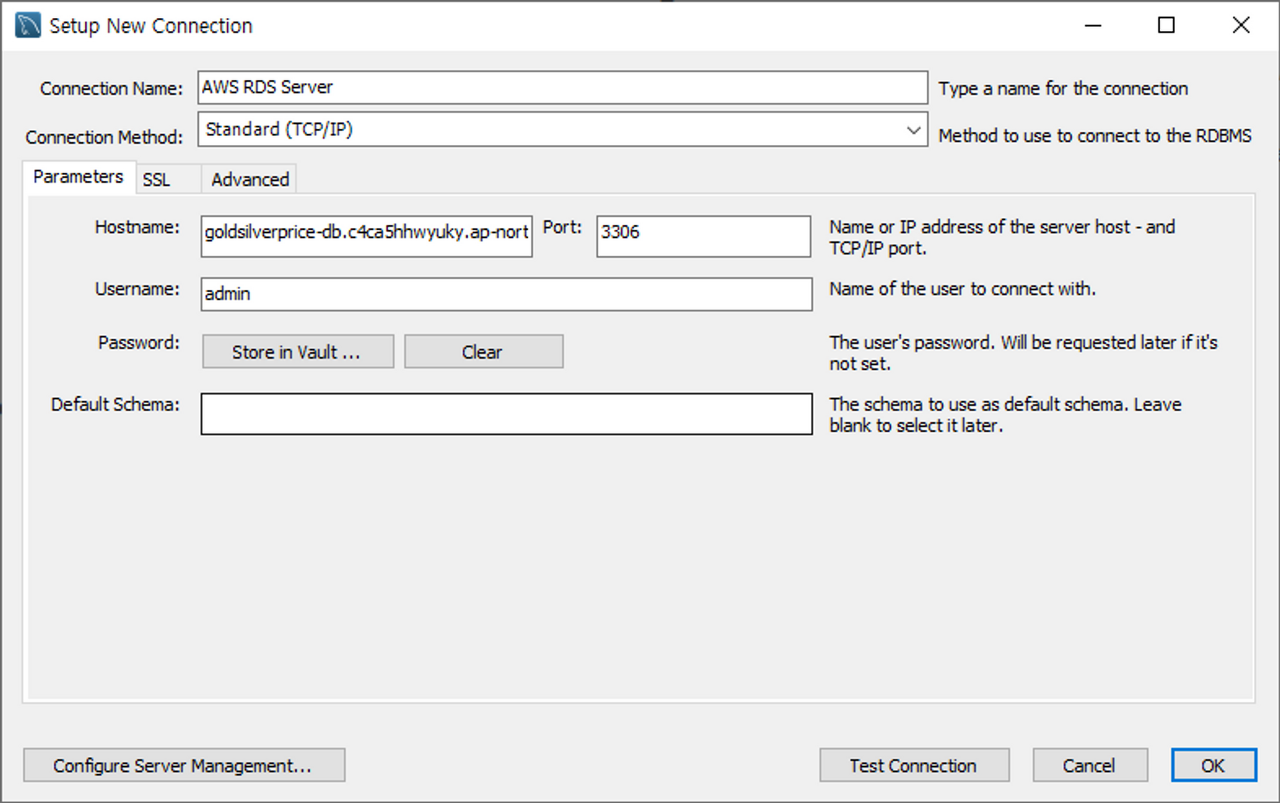1280x803 pixels.
Task: Click the Default Schema input field
Action: point(507,414)
